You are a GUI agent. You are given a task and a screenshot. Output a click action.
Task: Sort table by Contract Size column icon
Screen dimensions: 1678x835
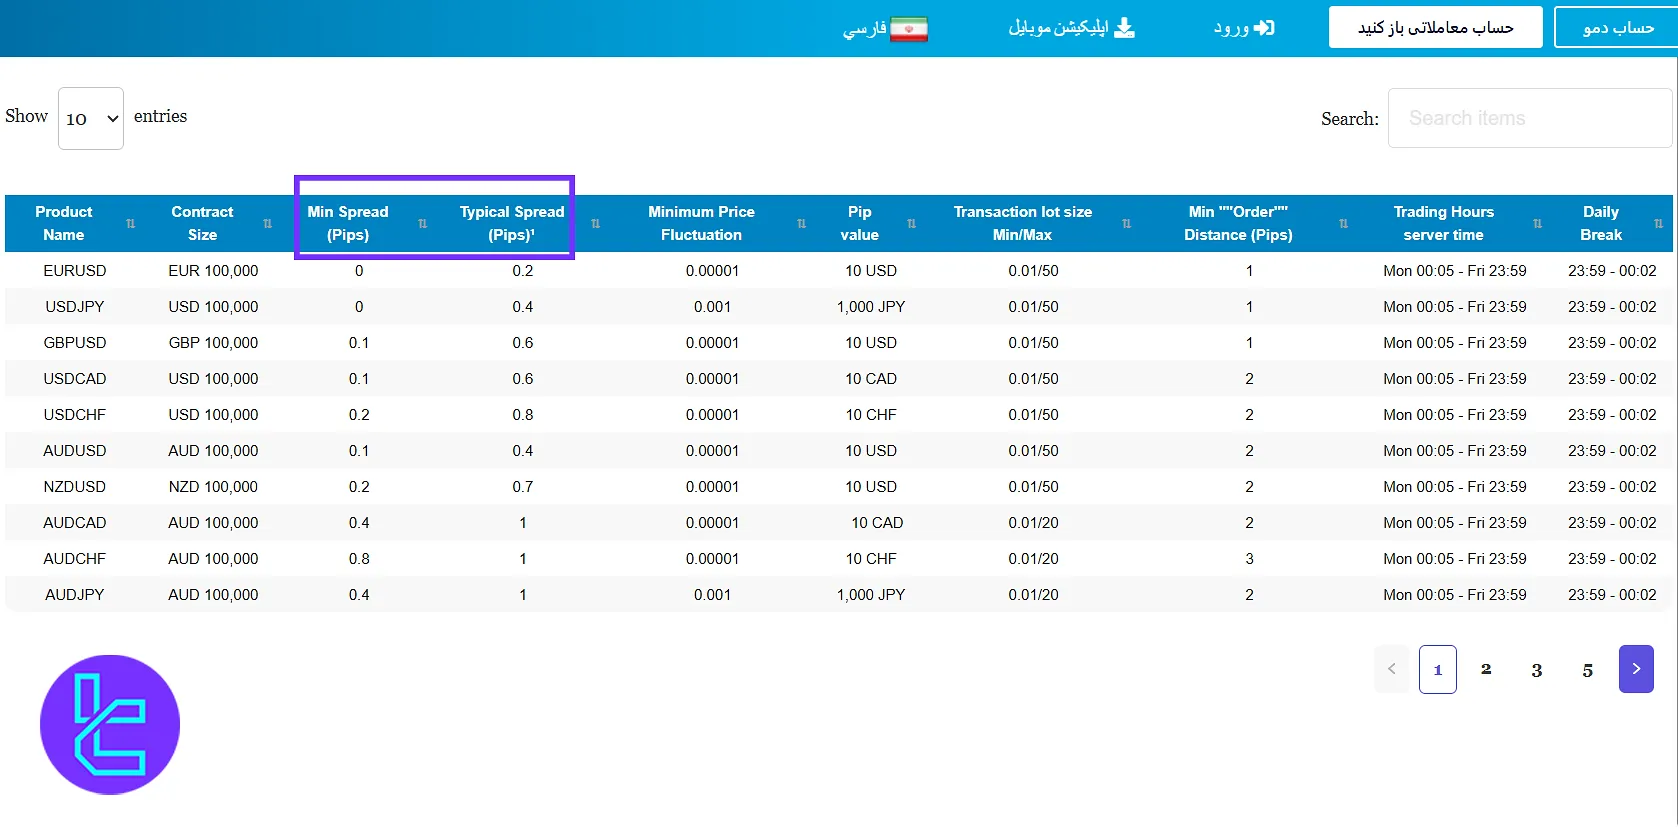coord(267,224)
